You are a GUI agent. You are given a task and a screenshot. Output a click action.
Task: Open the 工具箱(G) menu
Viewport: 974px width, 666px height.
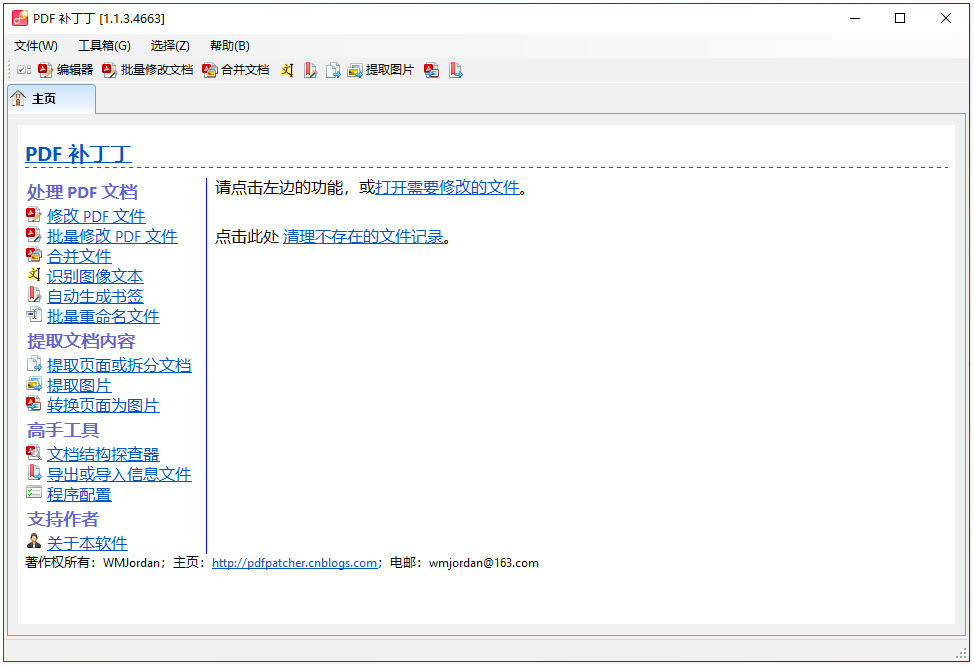[105, 45]
